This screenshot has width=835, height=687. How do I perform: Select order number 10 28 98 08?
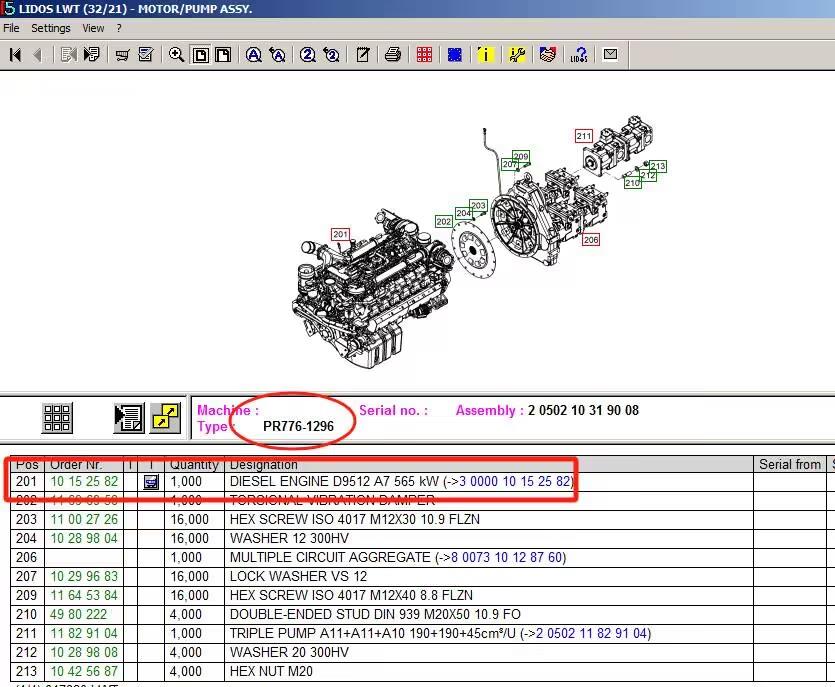(x=84, y=652)
